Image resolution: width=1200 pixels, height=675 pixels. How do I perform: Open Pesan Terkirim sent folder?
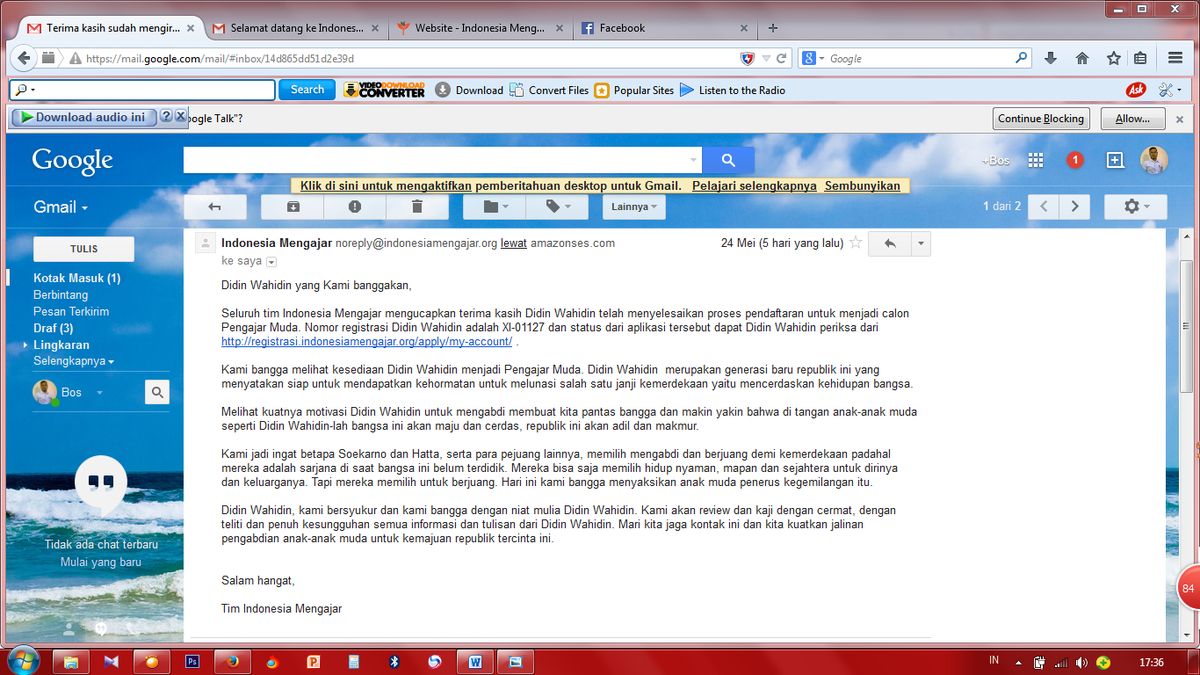[x=71, y=312]
